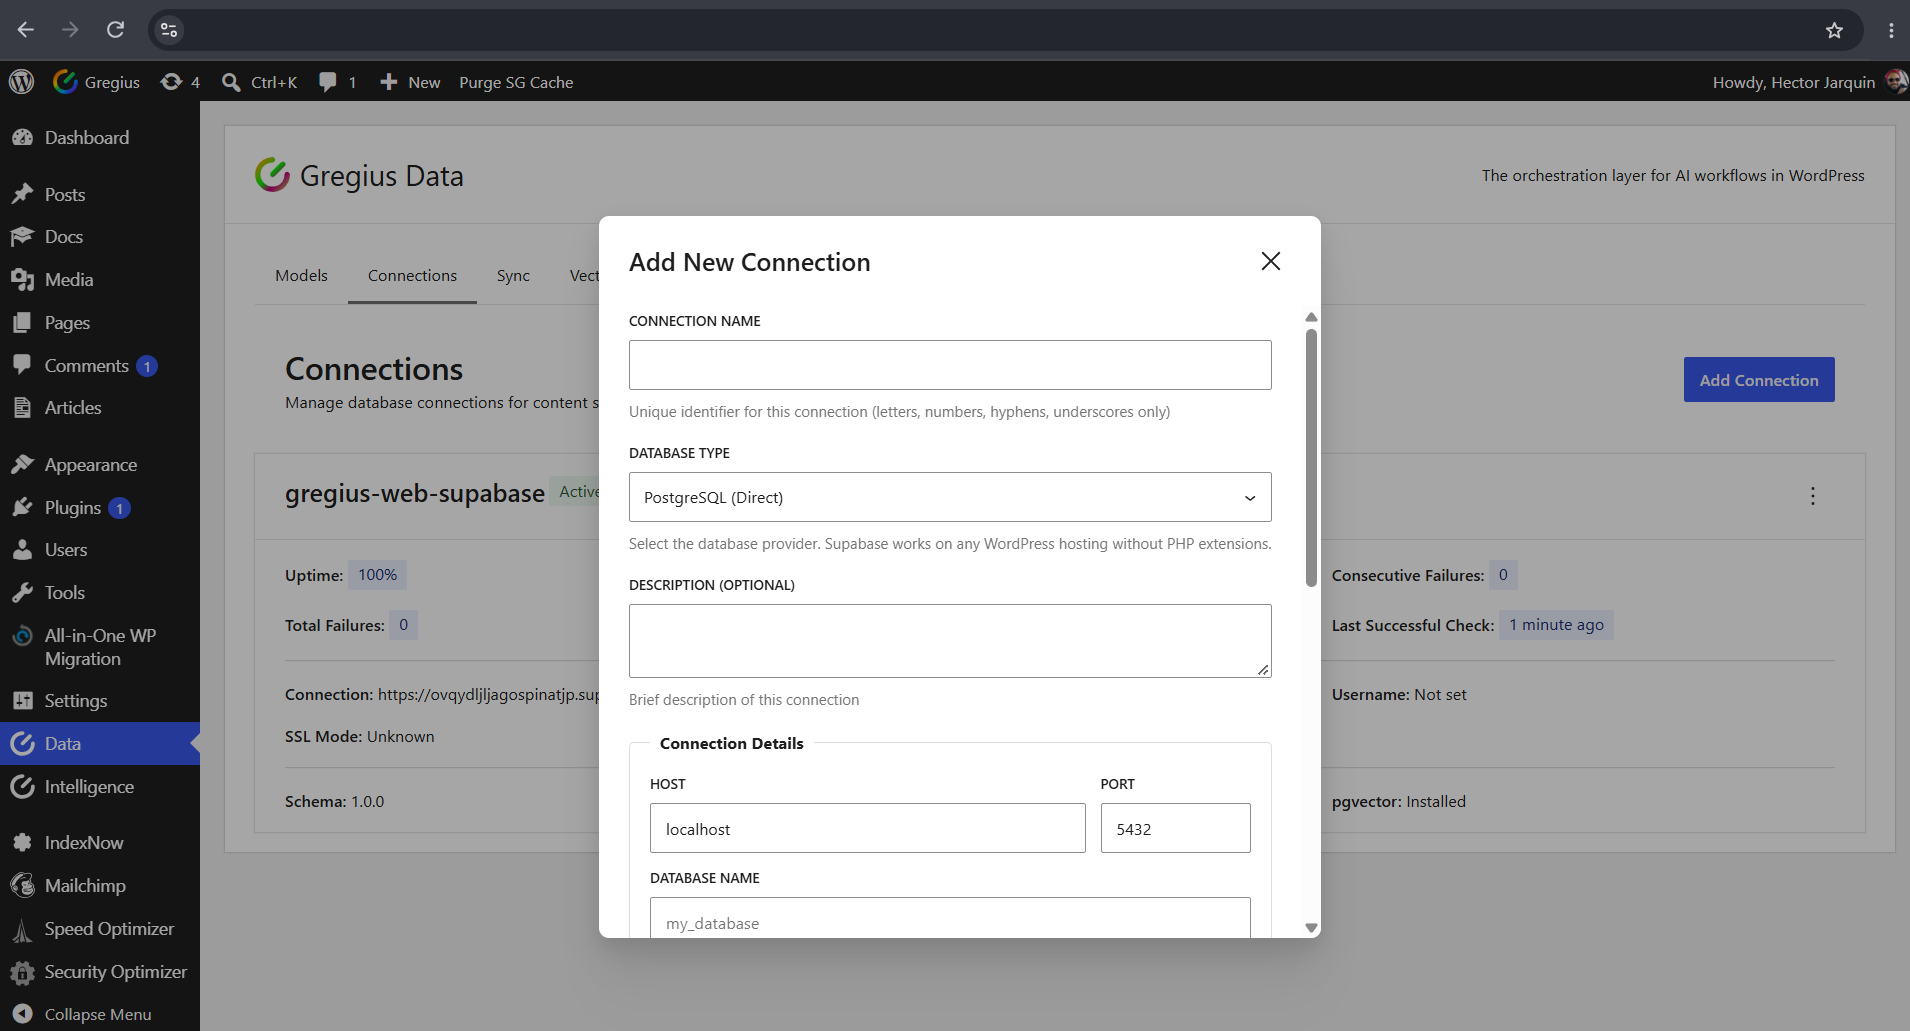Image resolution: width=1910 pixels, height=1031 pixels.
Task: Open the Gregius admin bar link
Action: (x=97, y=82)
